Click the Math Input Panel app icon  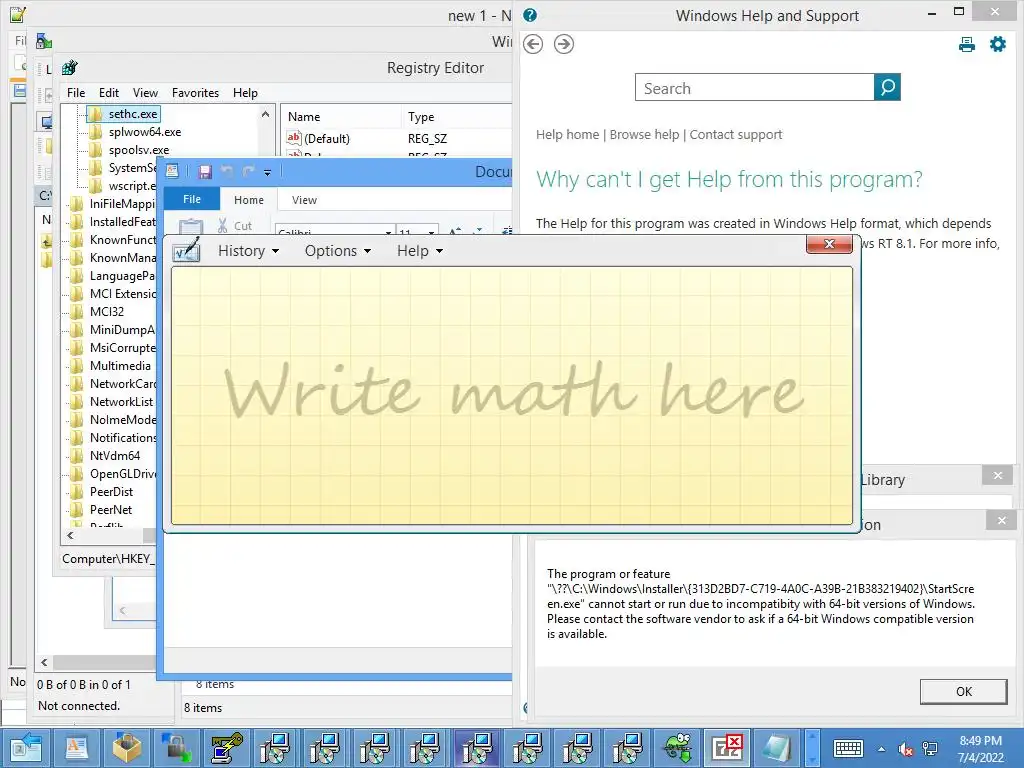[186, 250]
